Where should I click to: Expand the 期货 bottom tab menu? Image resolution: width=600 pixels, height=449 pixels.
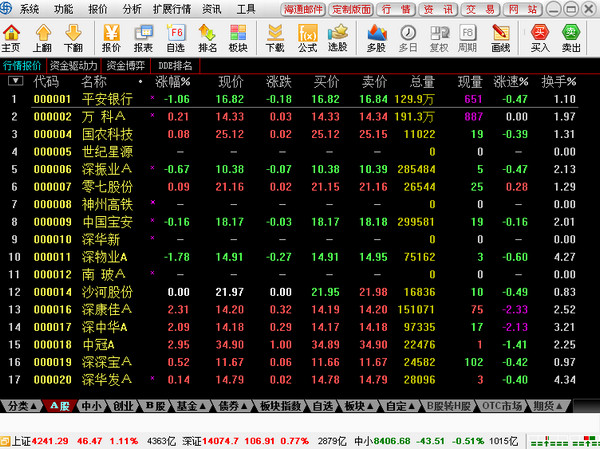(548, 406)
